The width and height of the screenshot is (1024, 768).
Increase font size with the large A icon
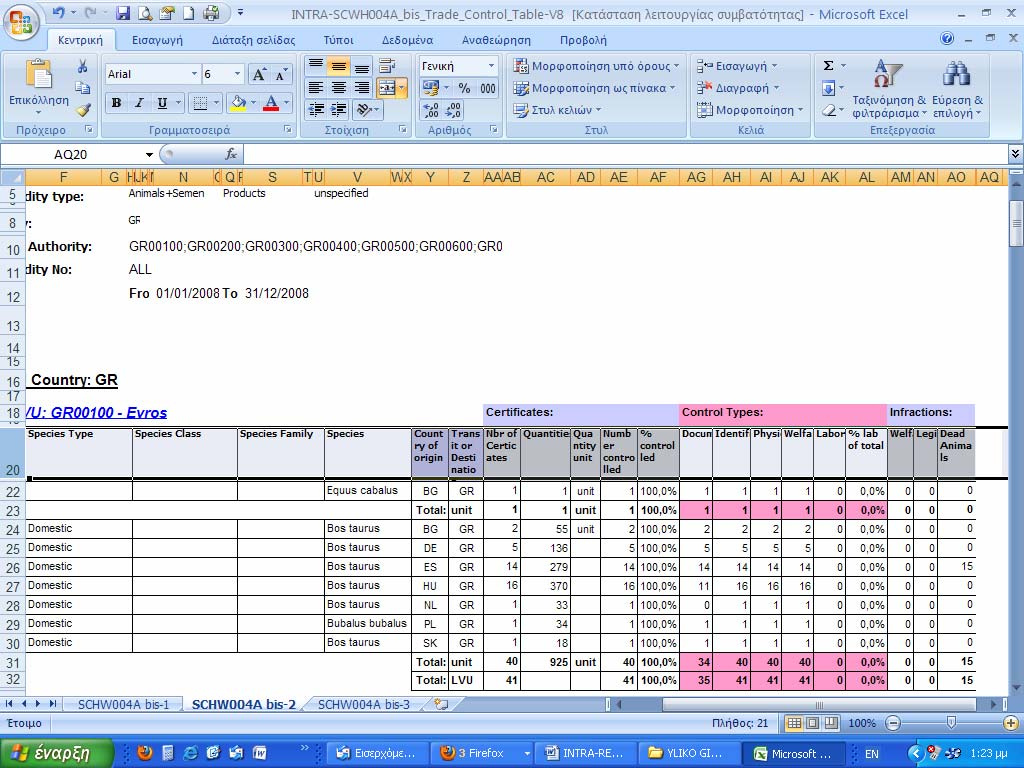(x=259, y=74)
